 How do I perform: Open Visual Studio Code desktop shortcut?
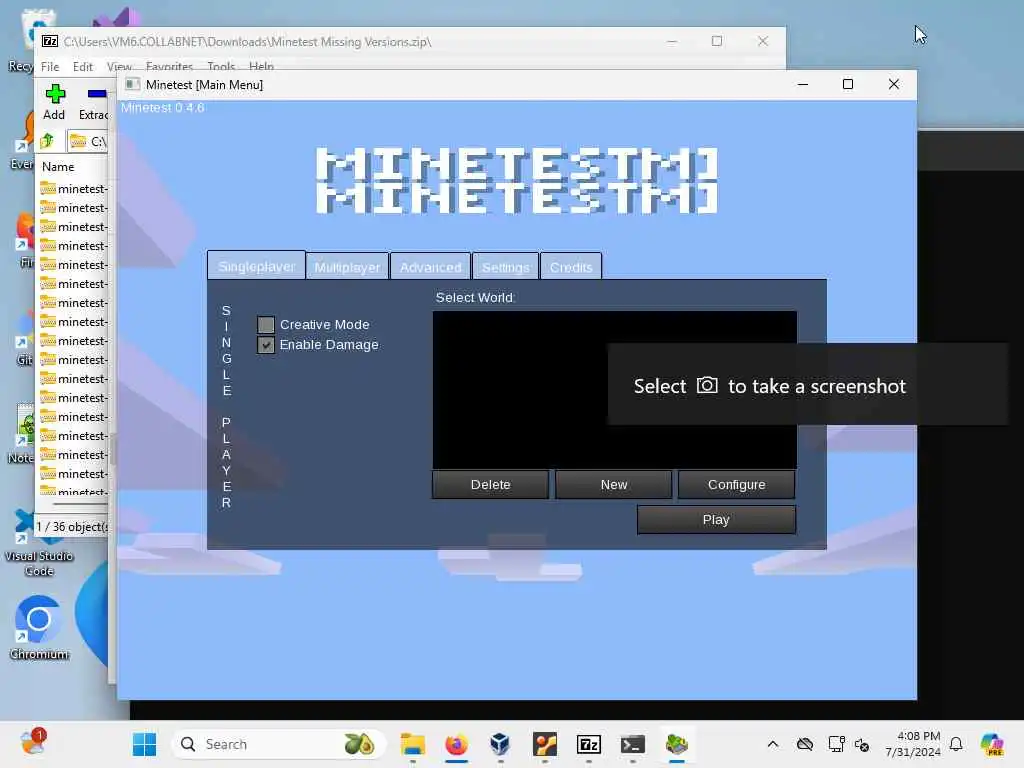[x=39, y=543]
